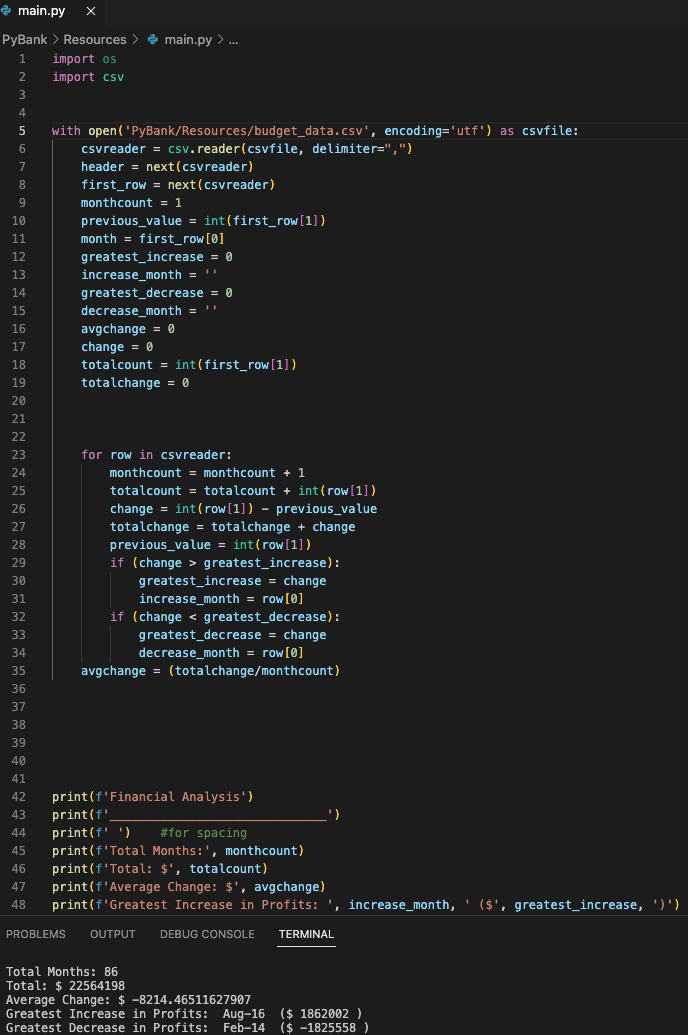Open the Resources breadcrumb dropdown
Viewport: 688px width, 1035px height.
[x=94, y=40]
